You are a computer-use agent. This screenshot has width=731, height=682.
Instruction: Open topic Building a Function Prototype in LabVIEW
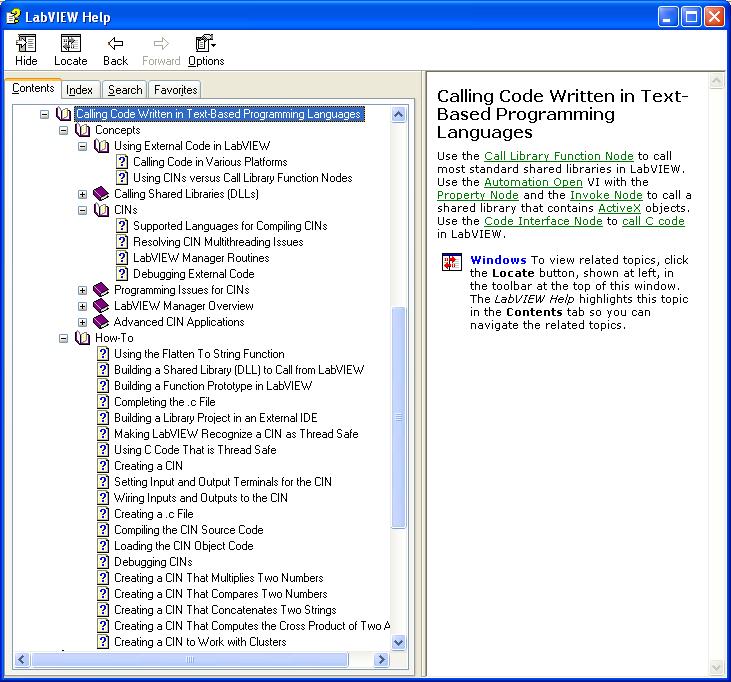(213, 386)
